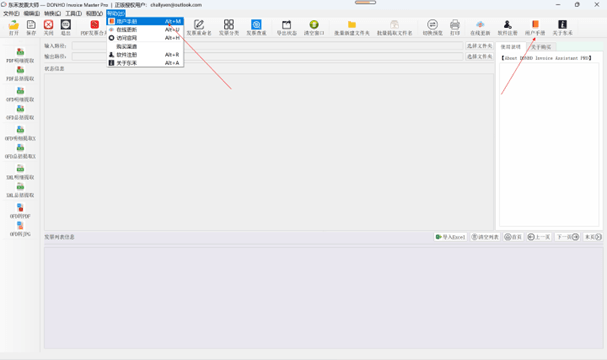Image resolution: width=607 pixels, height=360 pixels.
Task: Open the 编辑(E) menu
Action: [32, 14]
